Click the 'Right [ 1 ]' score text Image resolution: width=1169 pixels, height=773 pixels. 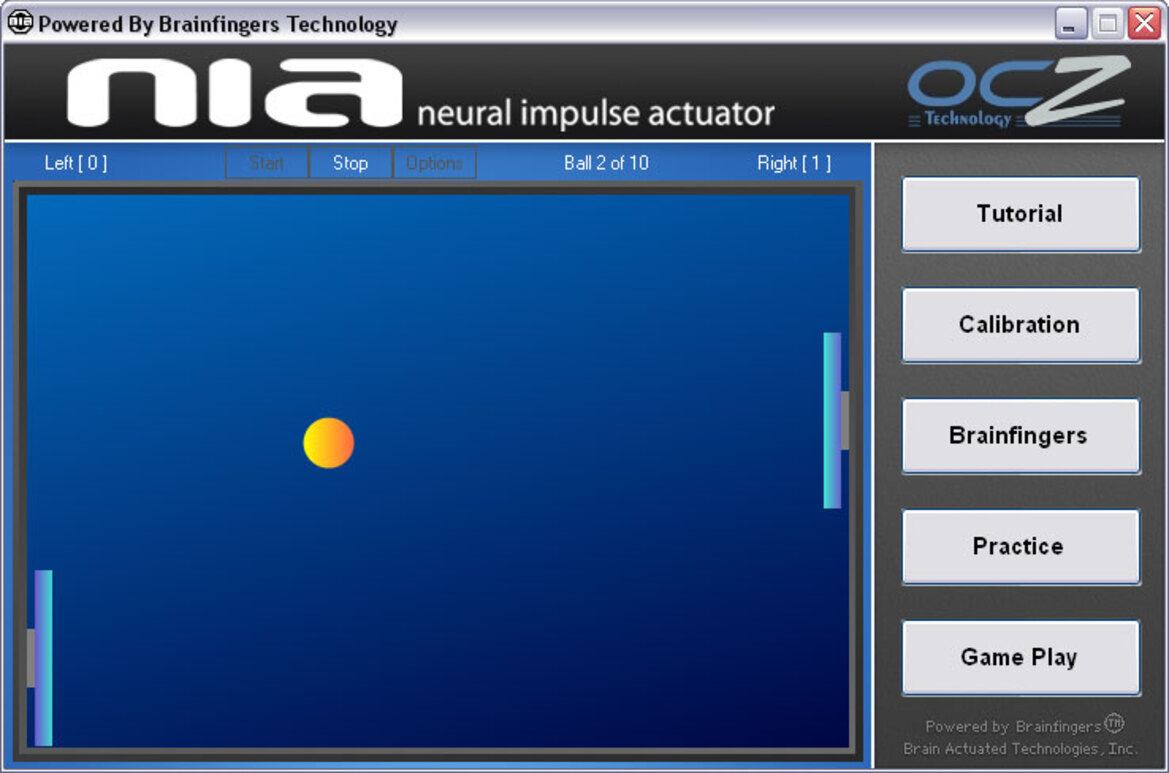tap(794, 163)
